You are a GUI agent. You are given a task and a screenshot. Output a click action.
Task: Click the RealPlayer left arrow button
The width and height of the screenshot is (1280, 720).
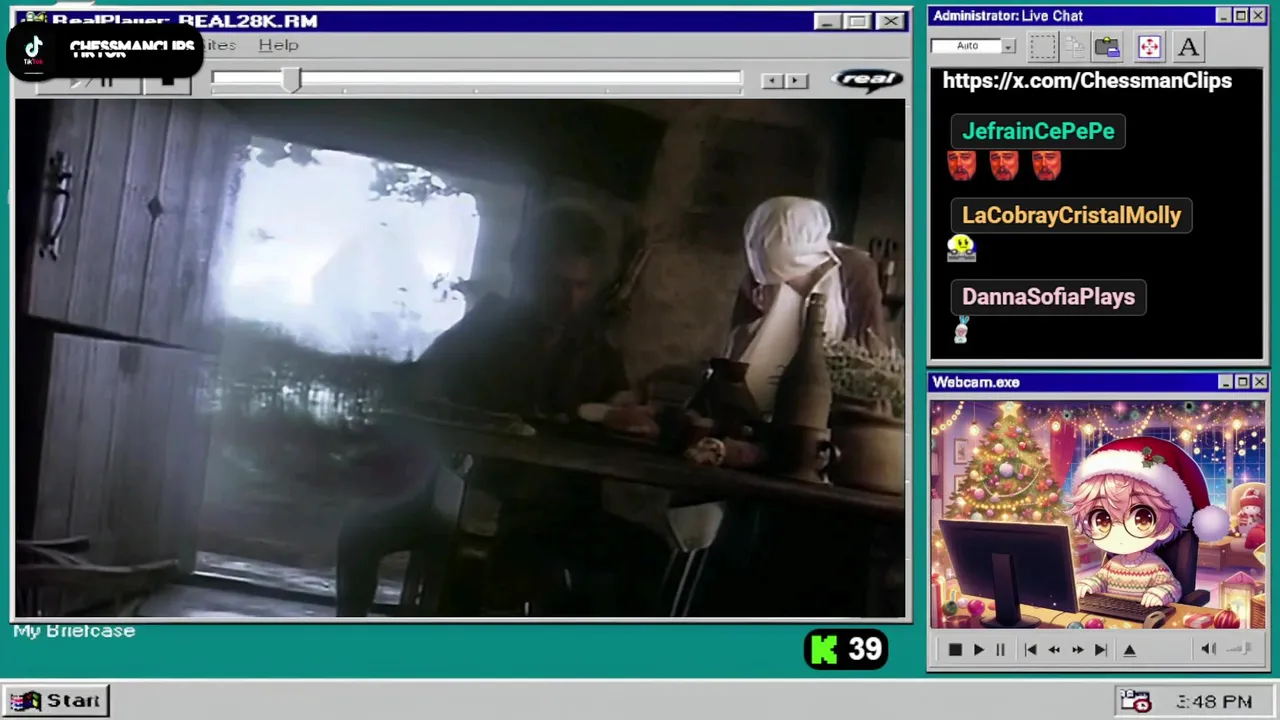pyautogui.click(x=772, y=81)
